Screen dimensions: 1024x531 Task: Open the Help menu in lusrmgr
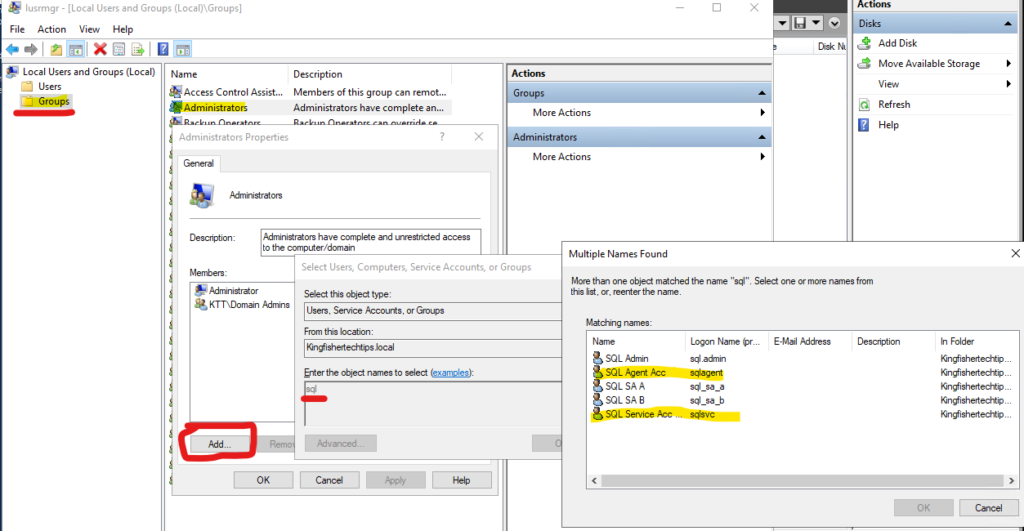click(123, 29)
